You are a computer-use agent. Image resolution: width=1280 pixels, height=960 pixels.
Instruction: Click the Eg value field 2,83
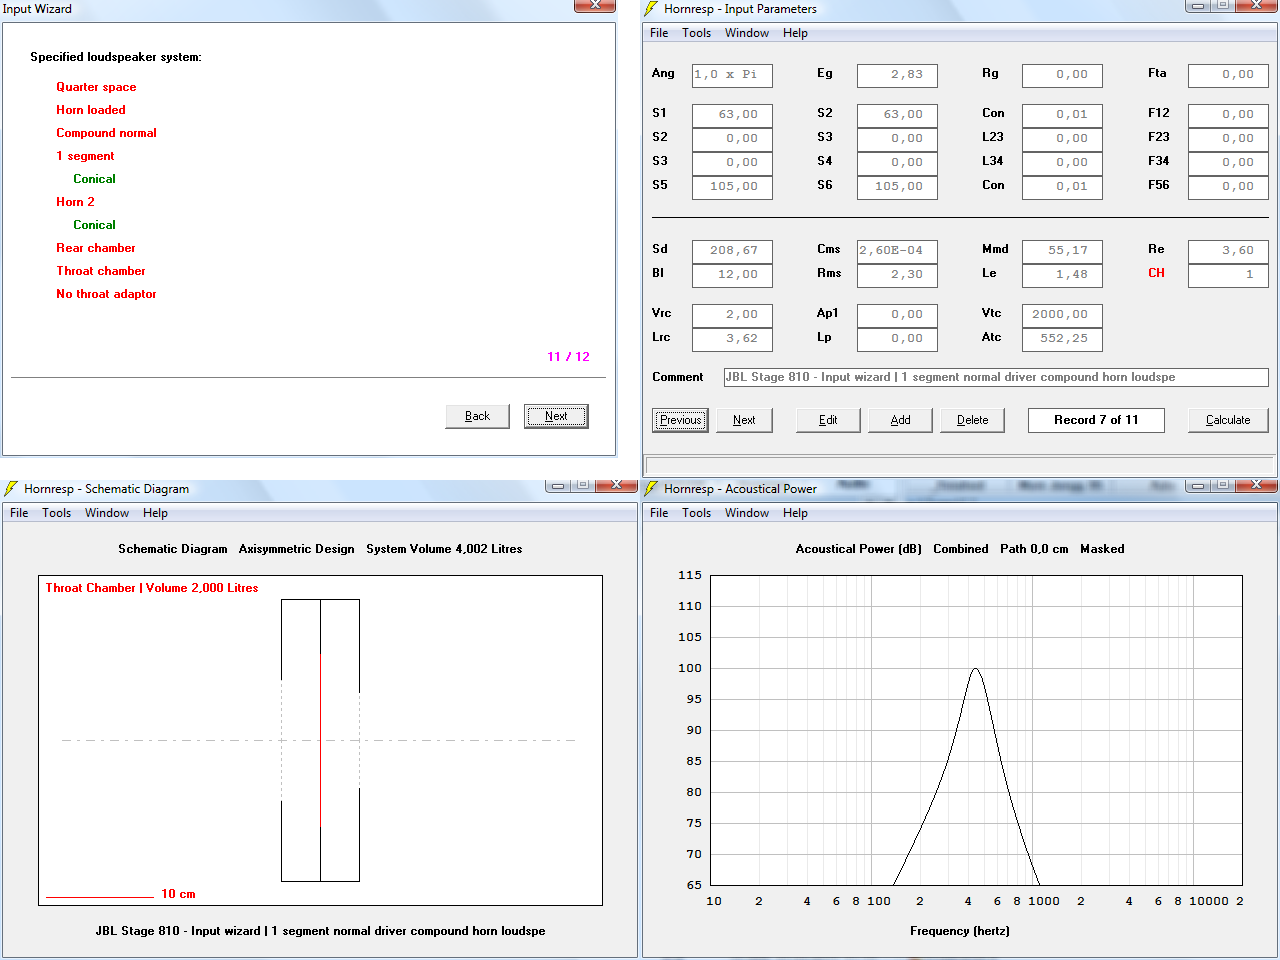[897, 75]
